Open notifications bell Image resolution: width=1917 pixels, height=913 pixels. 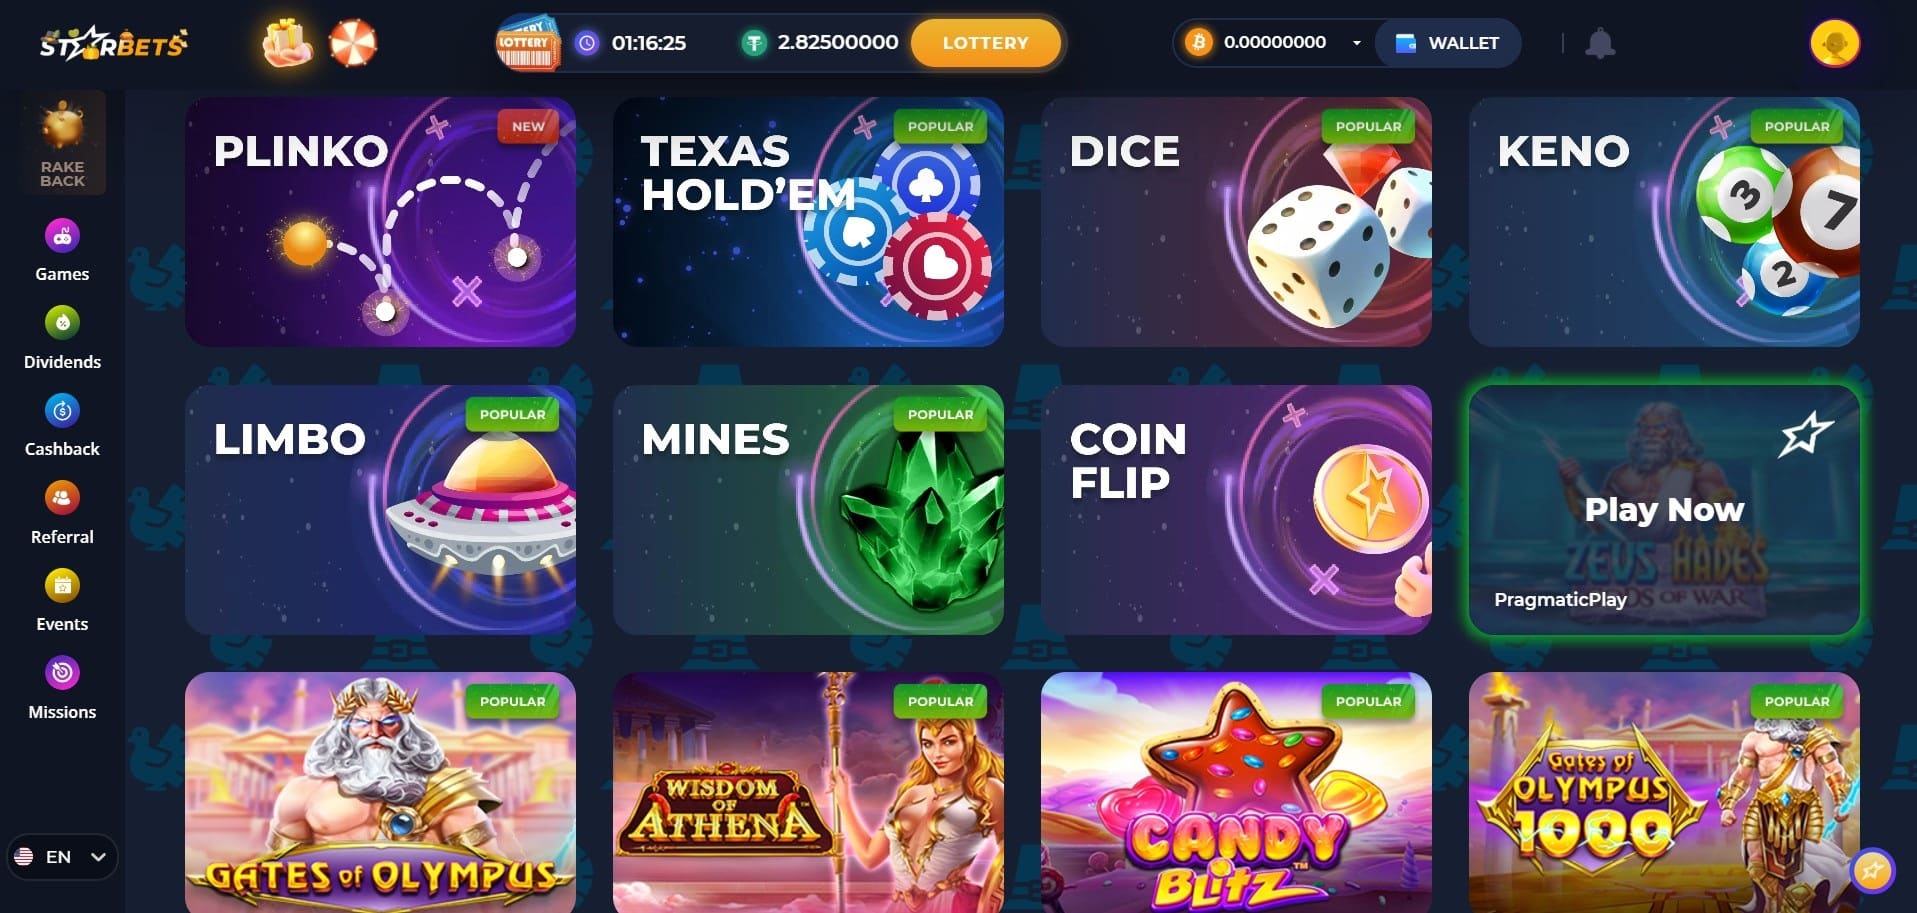(x=1600, y=43)
